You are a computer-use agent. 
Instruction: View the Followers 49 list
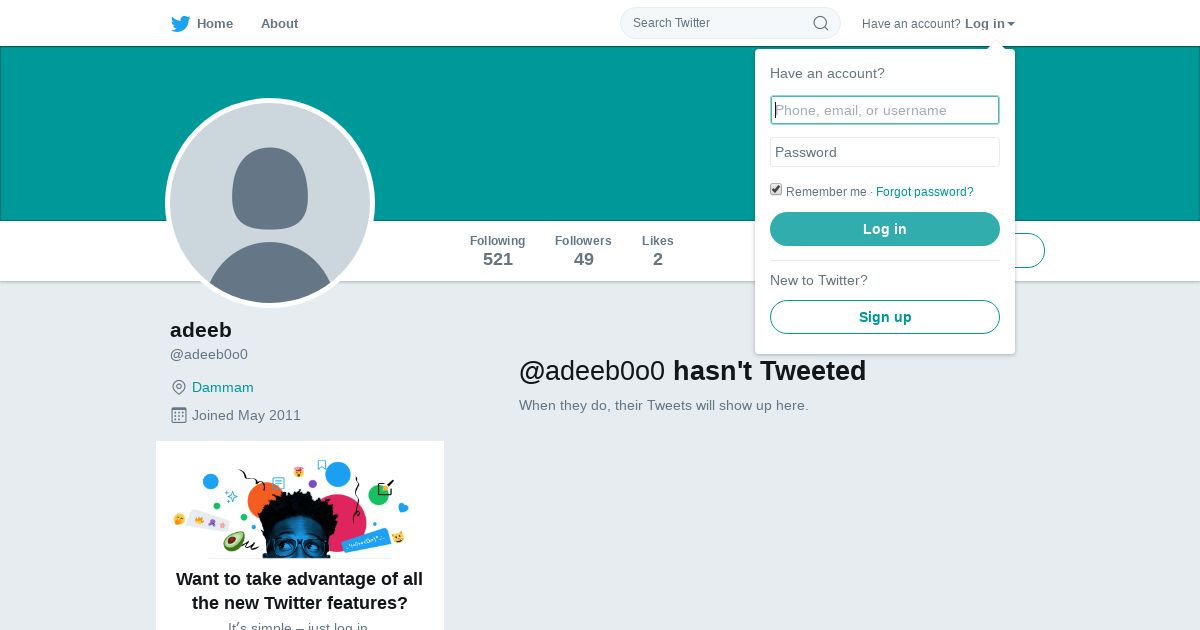click(583, 251)
